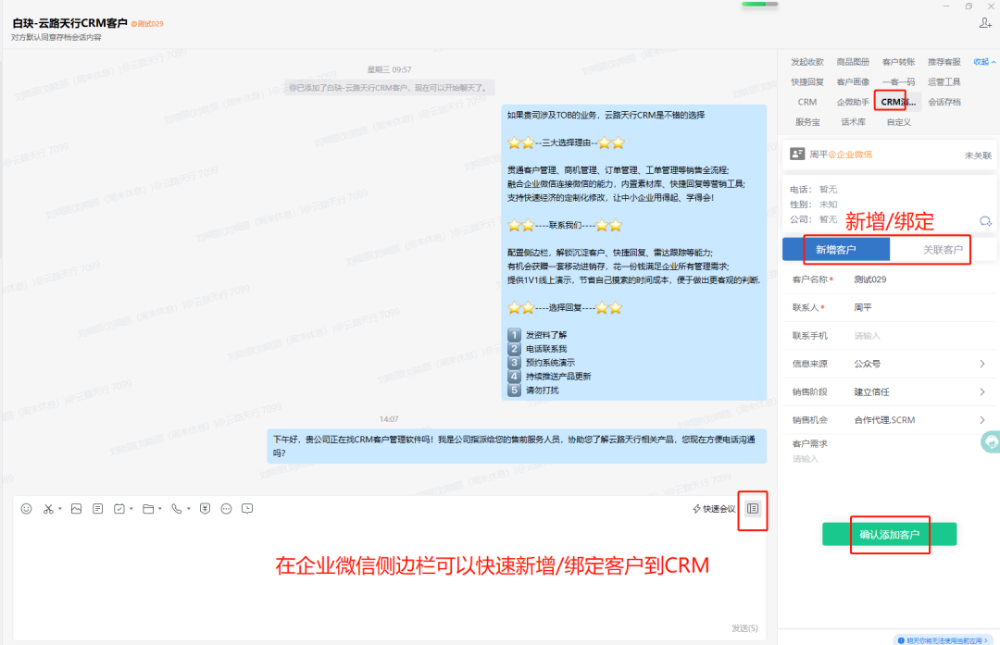Viewport: 1000px width, 645px height.
Task: Click the schedule/todo calendar icon
Action: click(119, 508)
